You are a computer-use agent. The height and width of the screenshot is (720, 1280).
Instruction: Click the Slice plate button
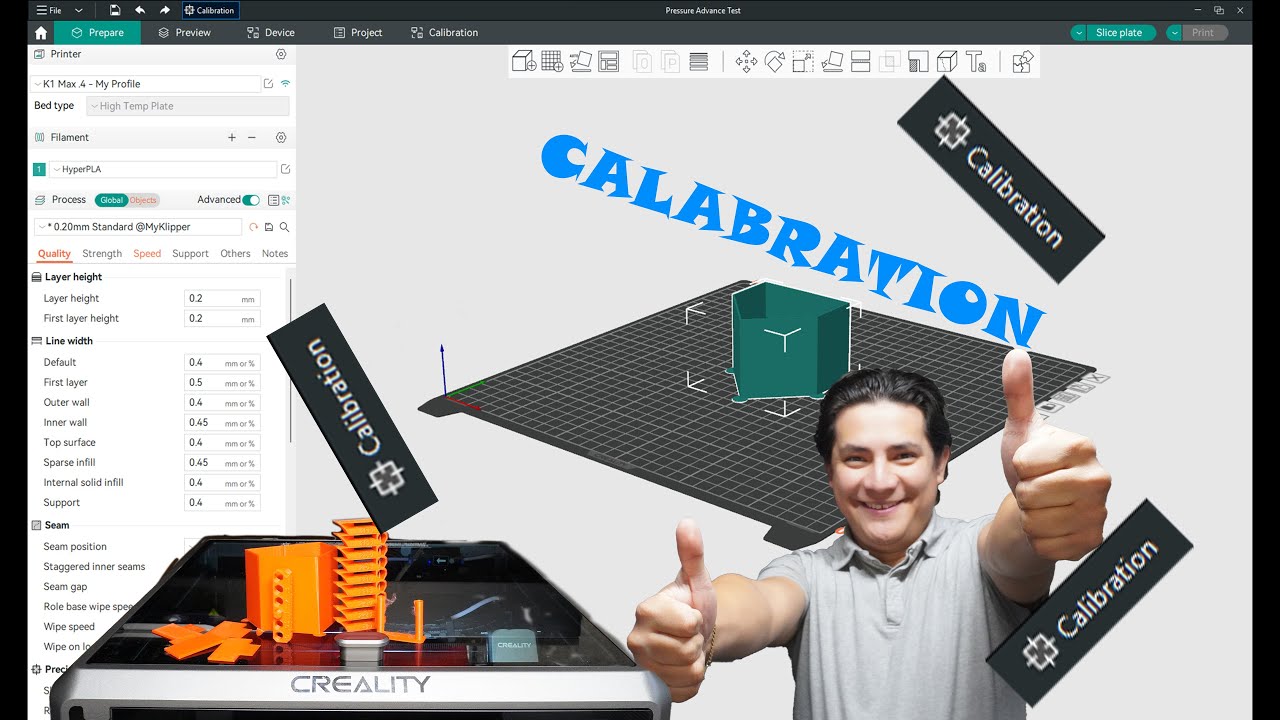coord(1121,32)
